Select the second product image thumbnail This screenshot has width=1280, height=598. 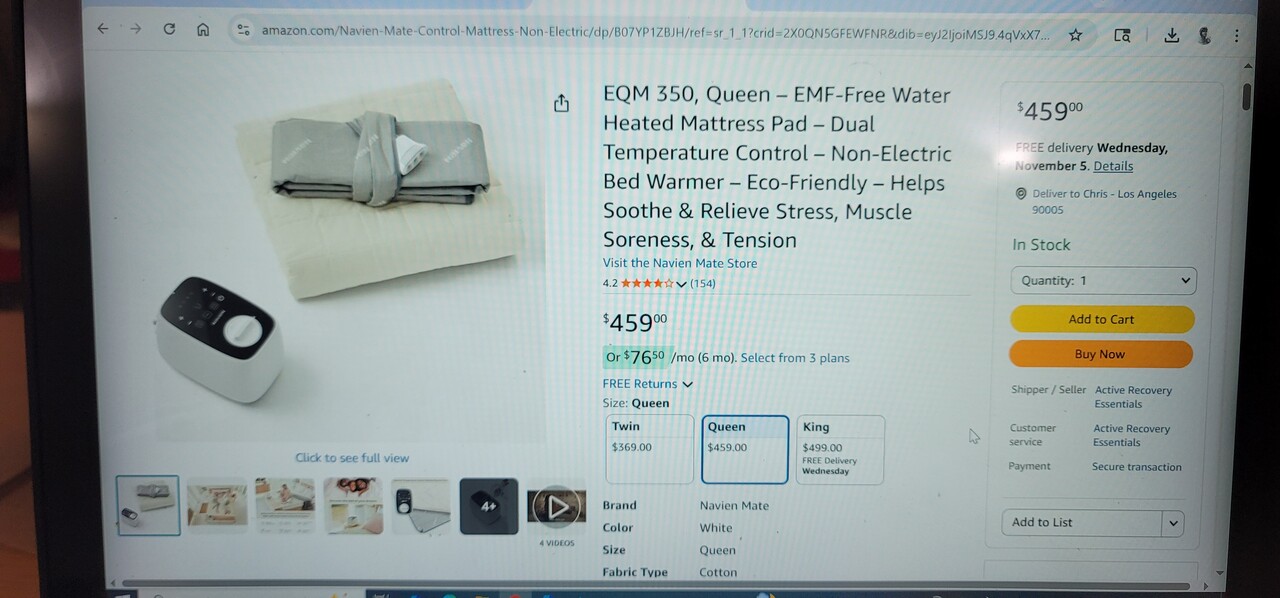tap(217, 505)
